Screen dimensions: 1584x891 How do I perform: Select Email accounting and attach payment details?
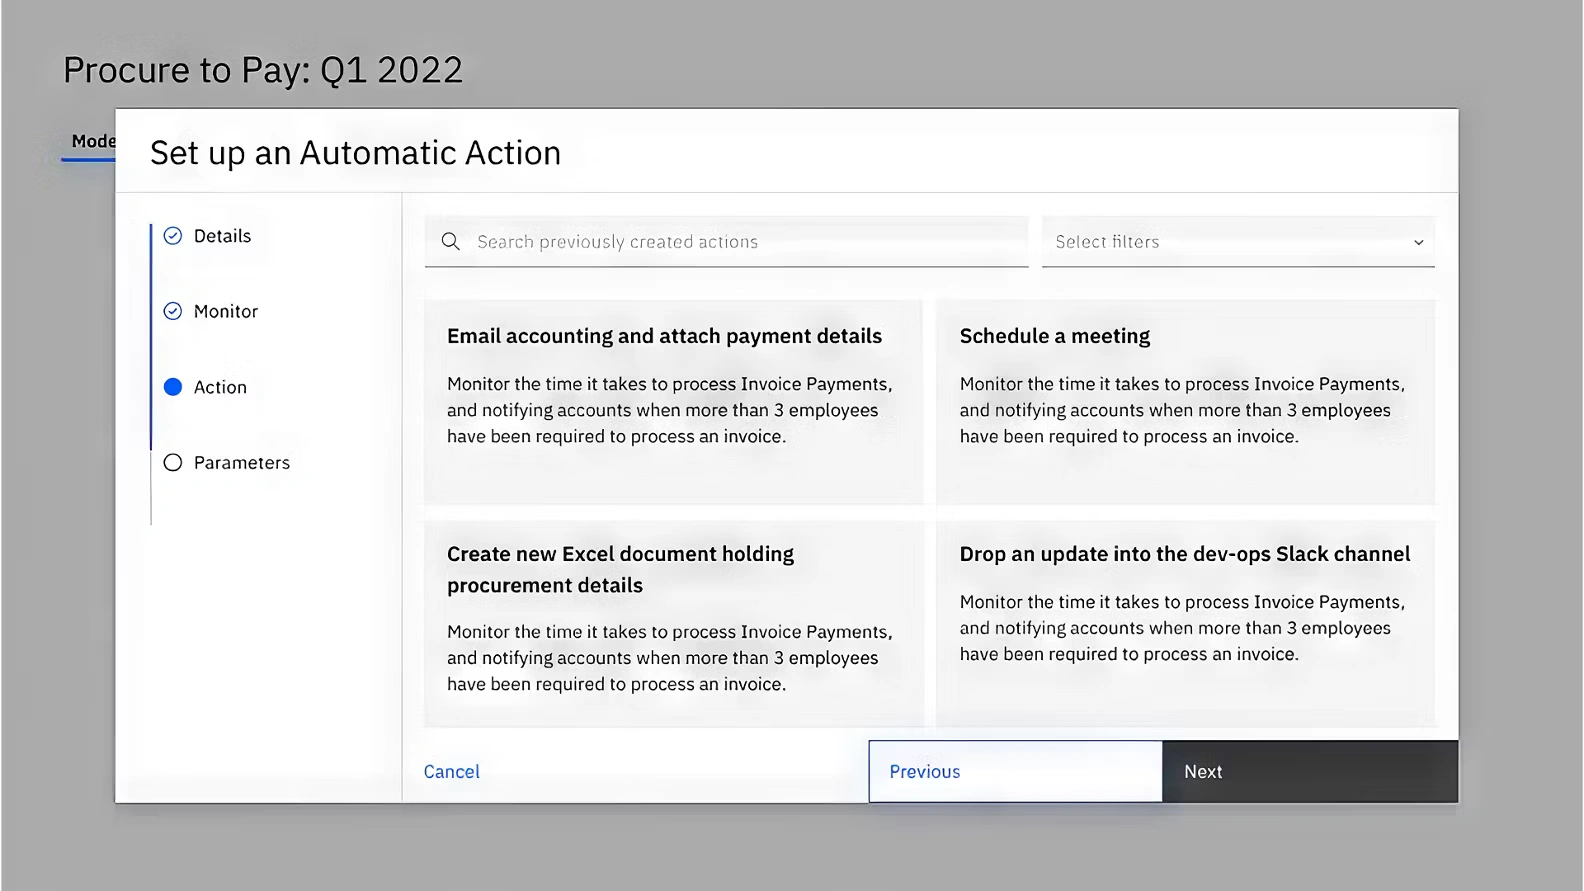click(x=673, y=400)
